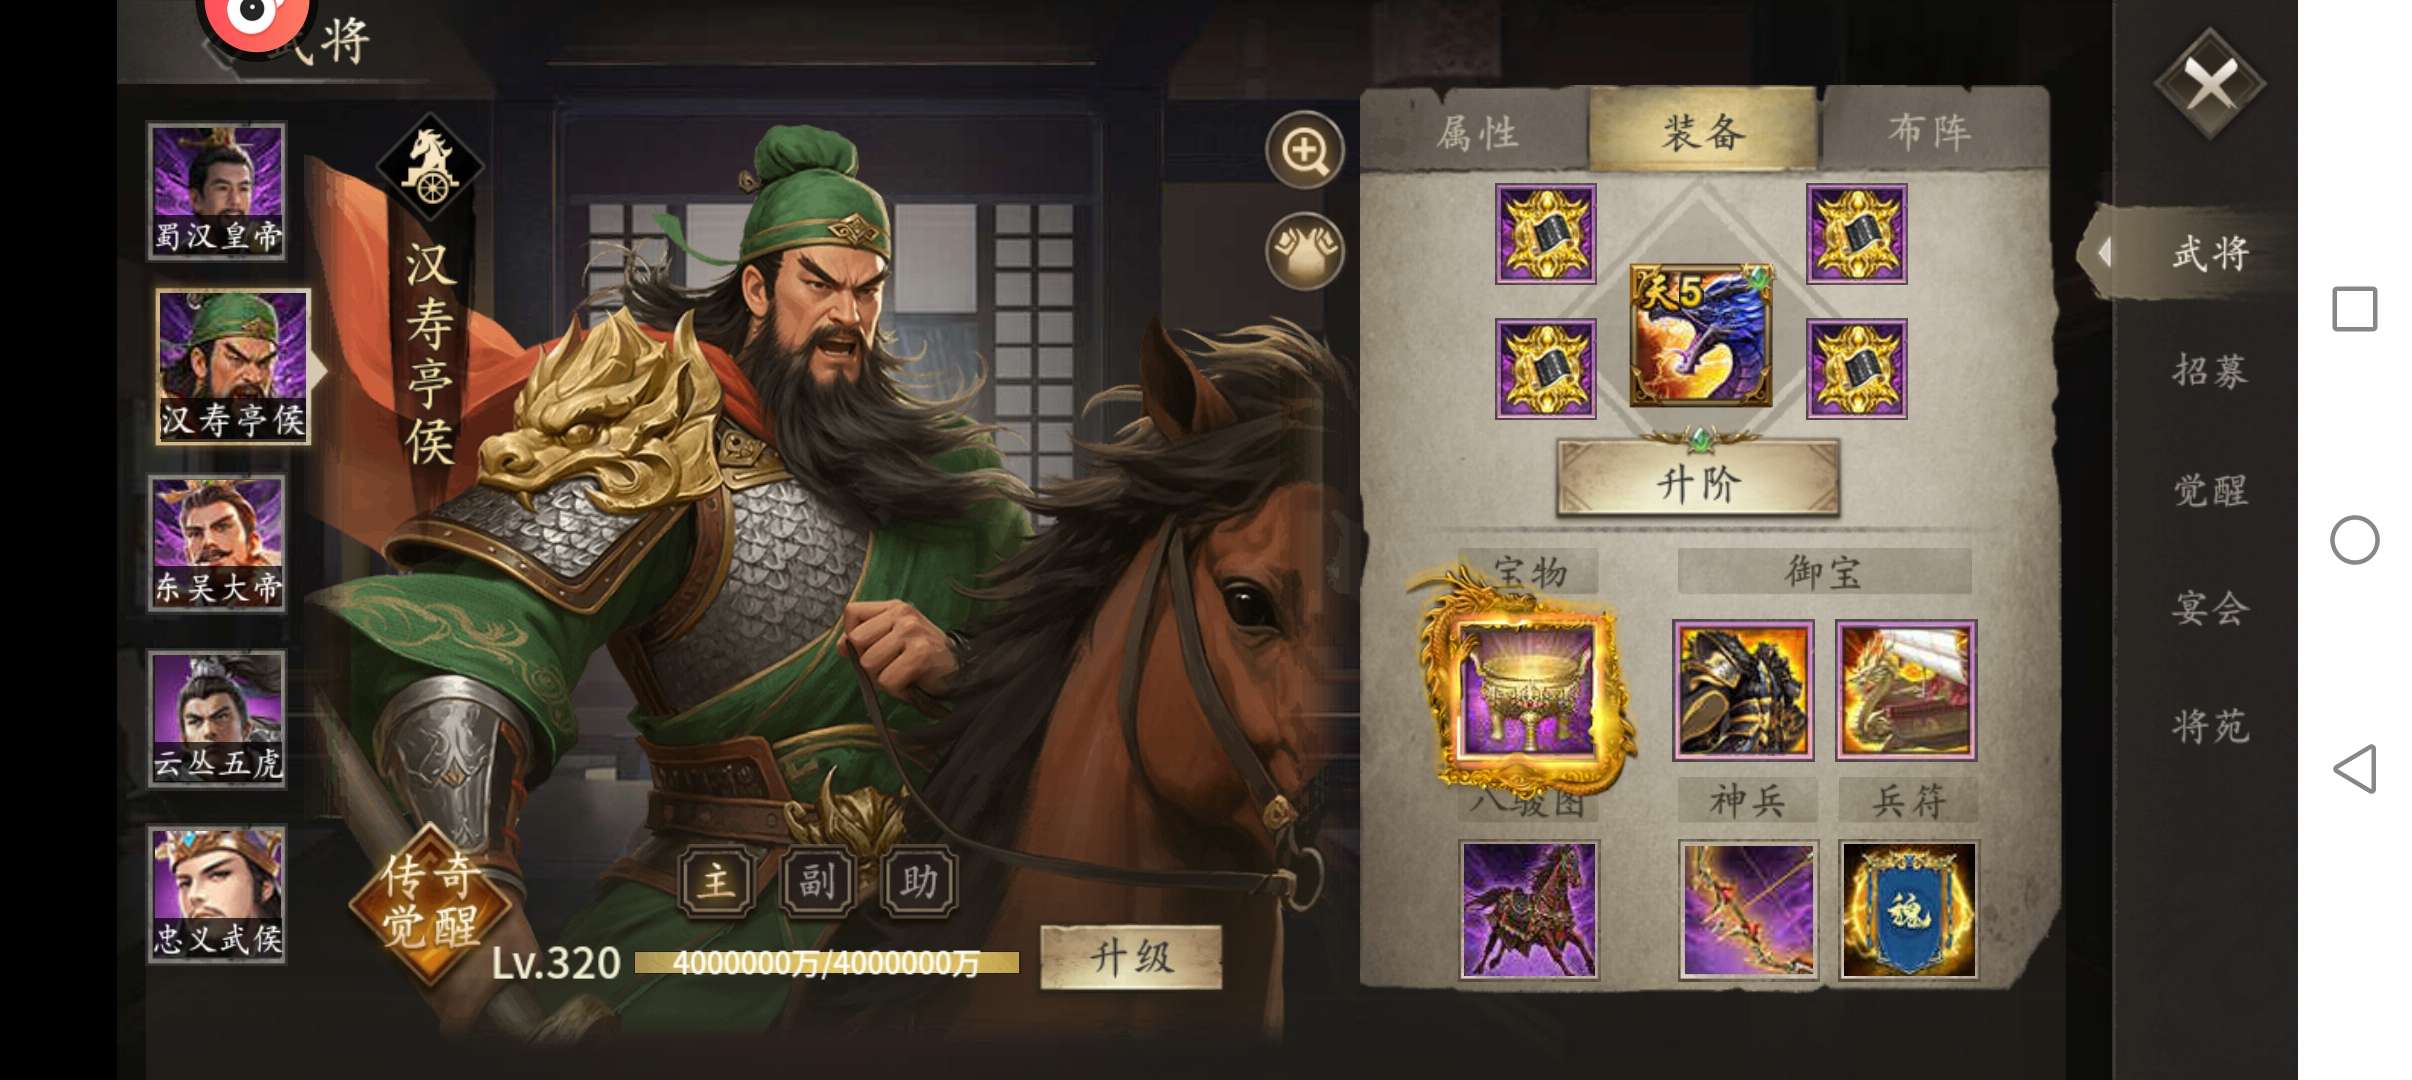Open the blue 魂 banner icon
The image size is (2412, 1080).
[x=1908, y=909]
